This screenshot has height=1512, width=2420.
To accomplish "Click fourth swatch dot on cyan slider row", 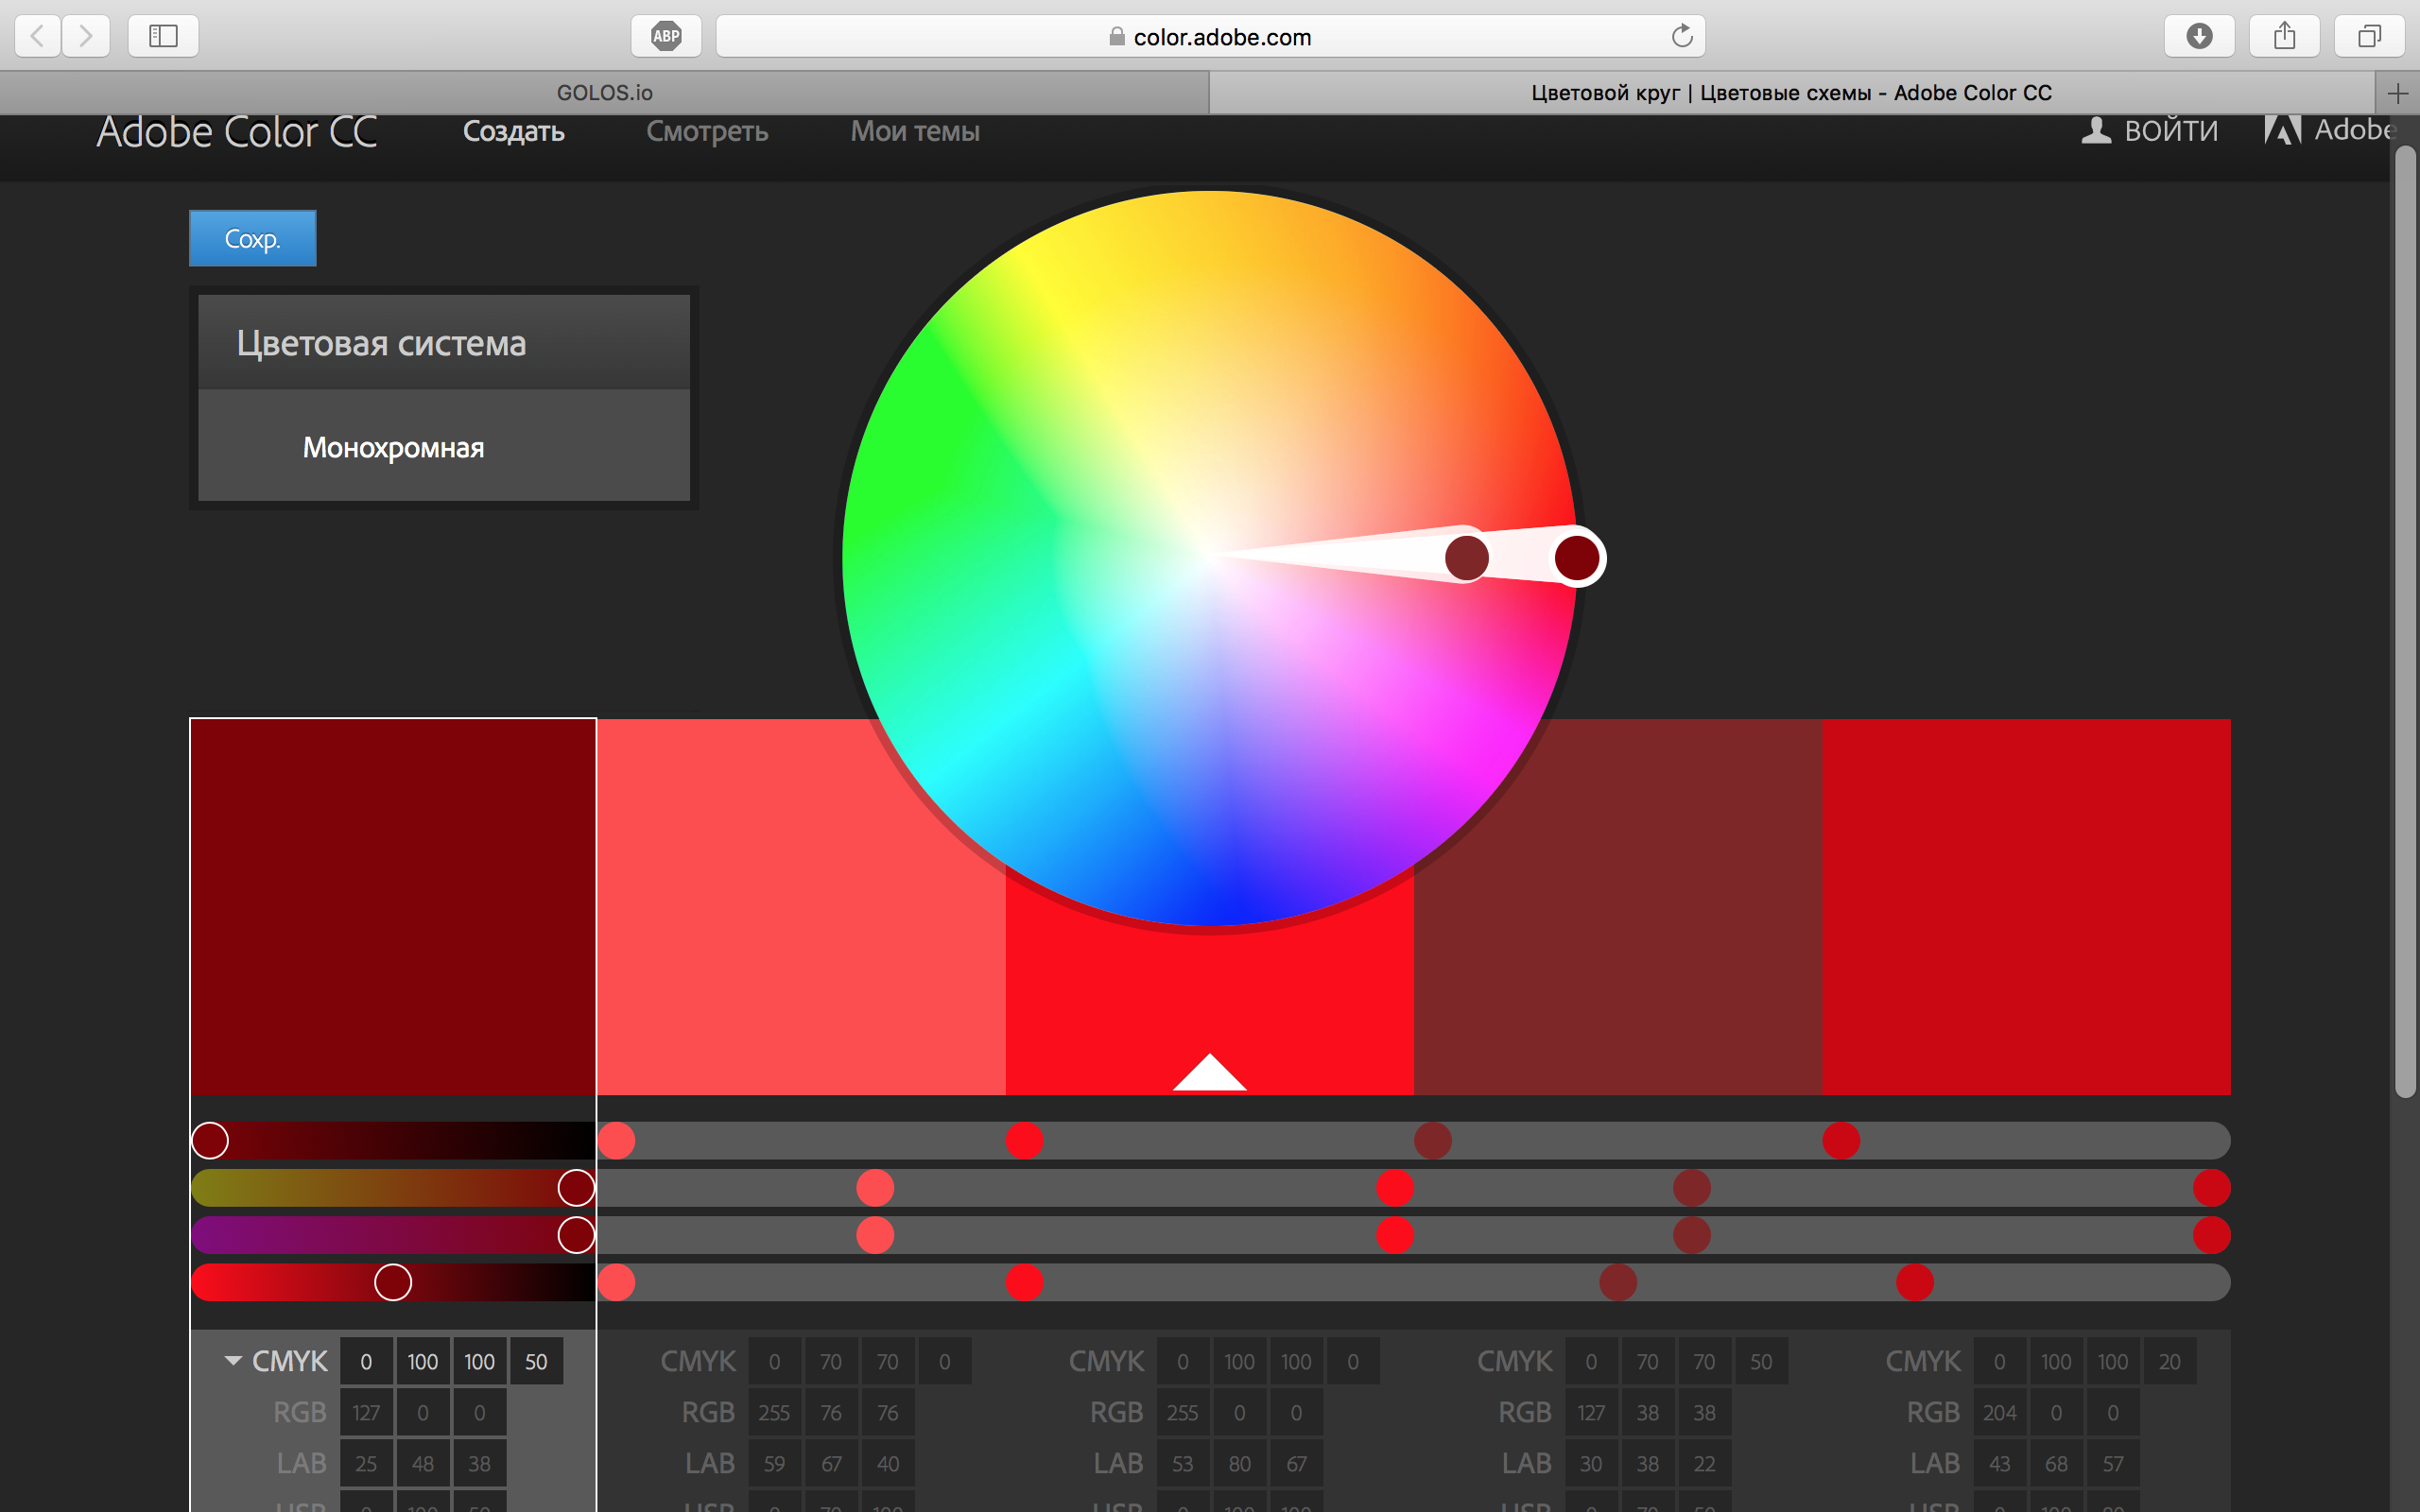I will click(1433, 1140).
